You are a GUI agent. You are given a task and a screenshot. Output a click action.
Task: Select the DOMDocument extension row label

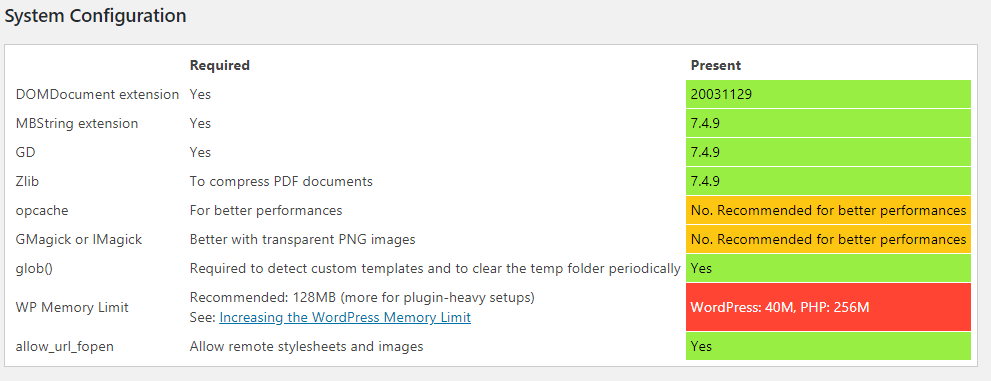click(97, 94)
